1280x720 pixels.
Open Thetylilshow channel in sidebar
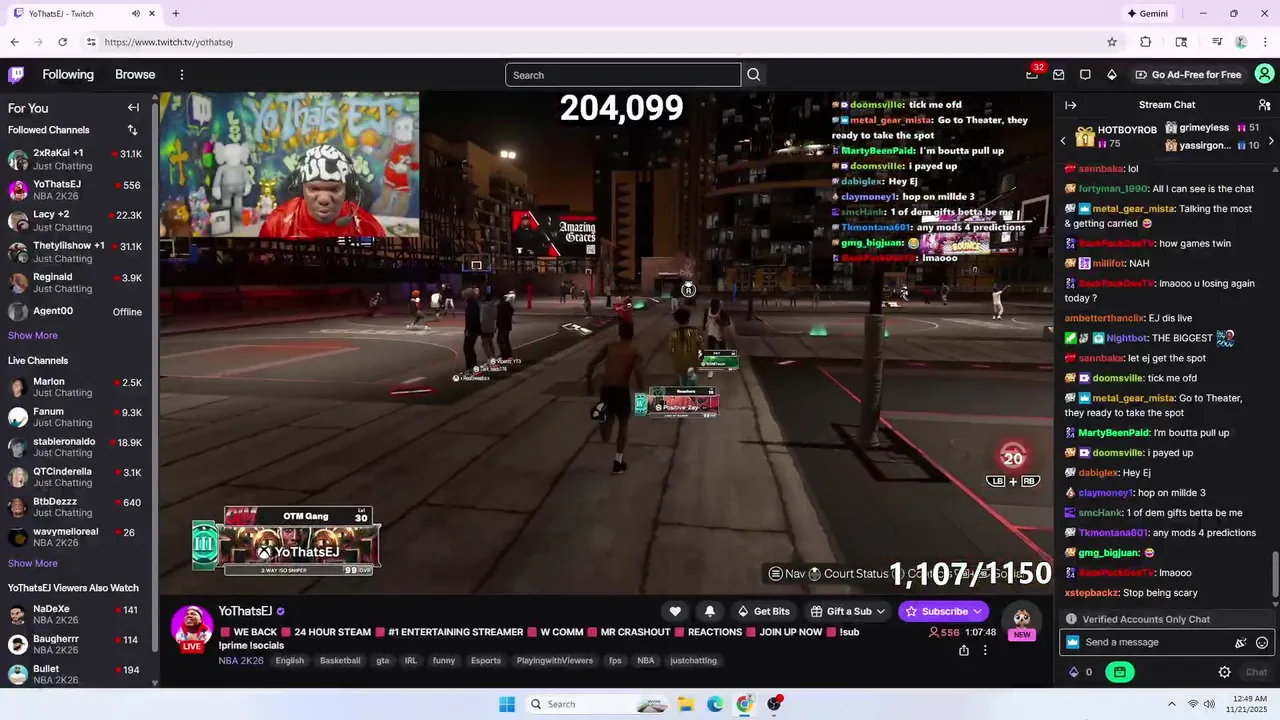75,252
